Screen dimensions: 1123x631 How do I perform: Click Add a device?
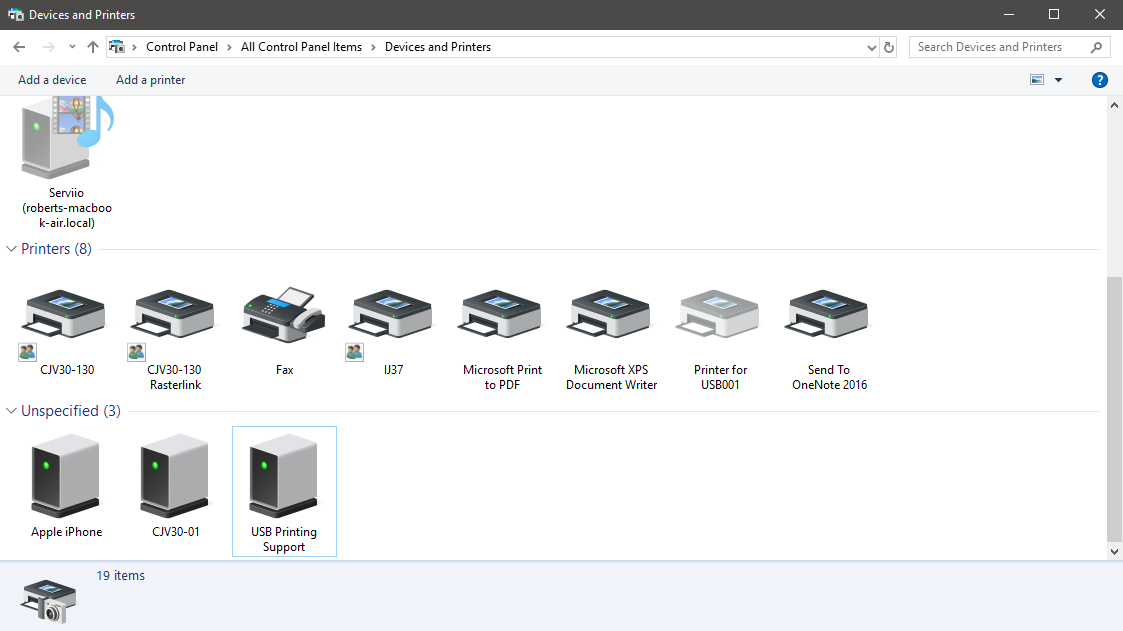tap(52, 80)
